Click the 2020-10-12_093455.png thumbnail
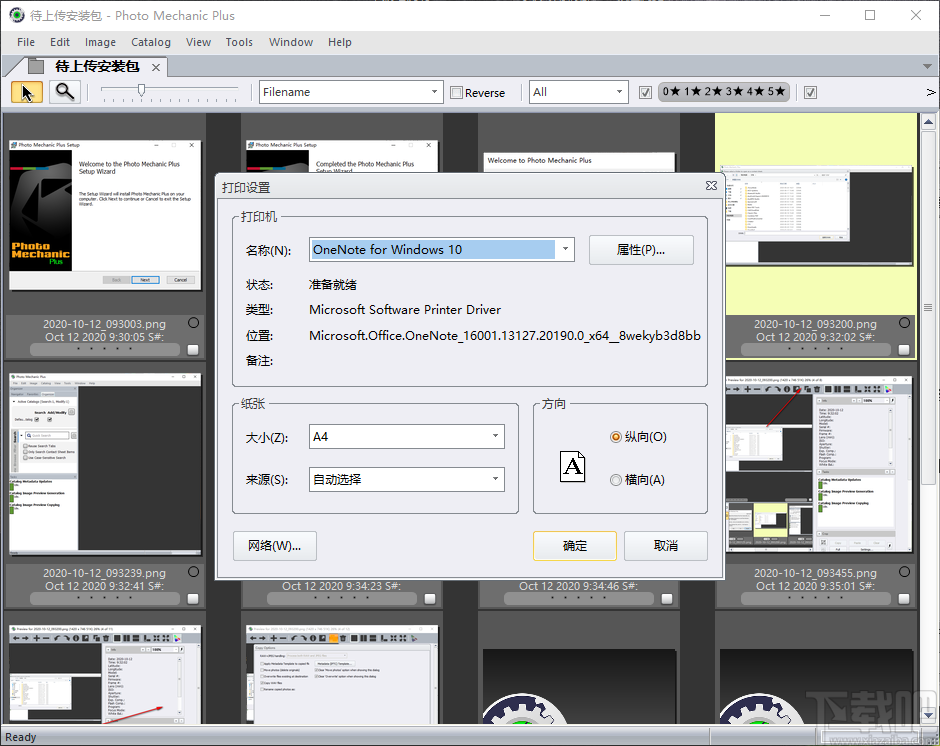Screen dimensions: 940x746 coord(818,465)
